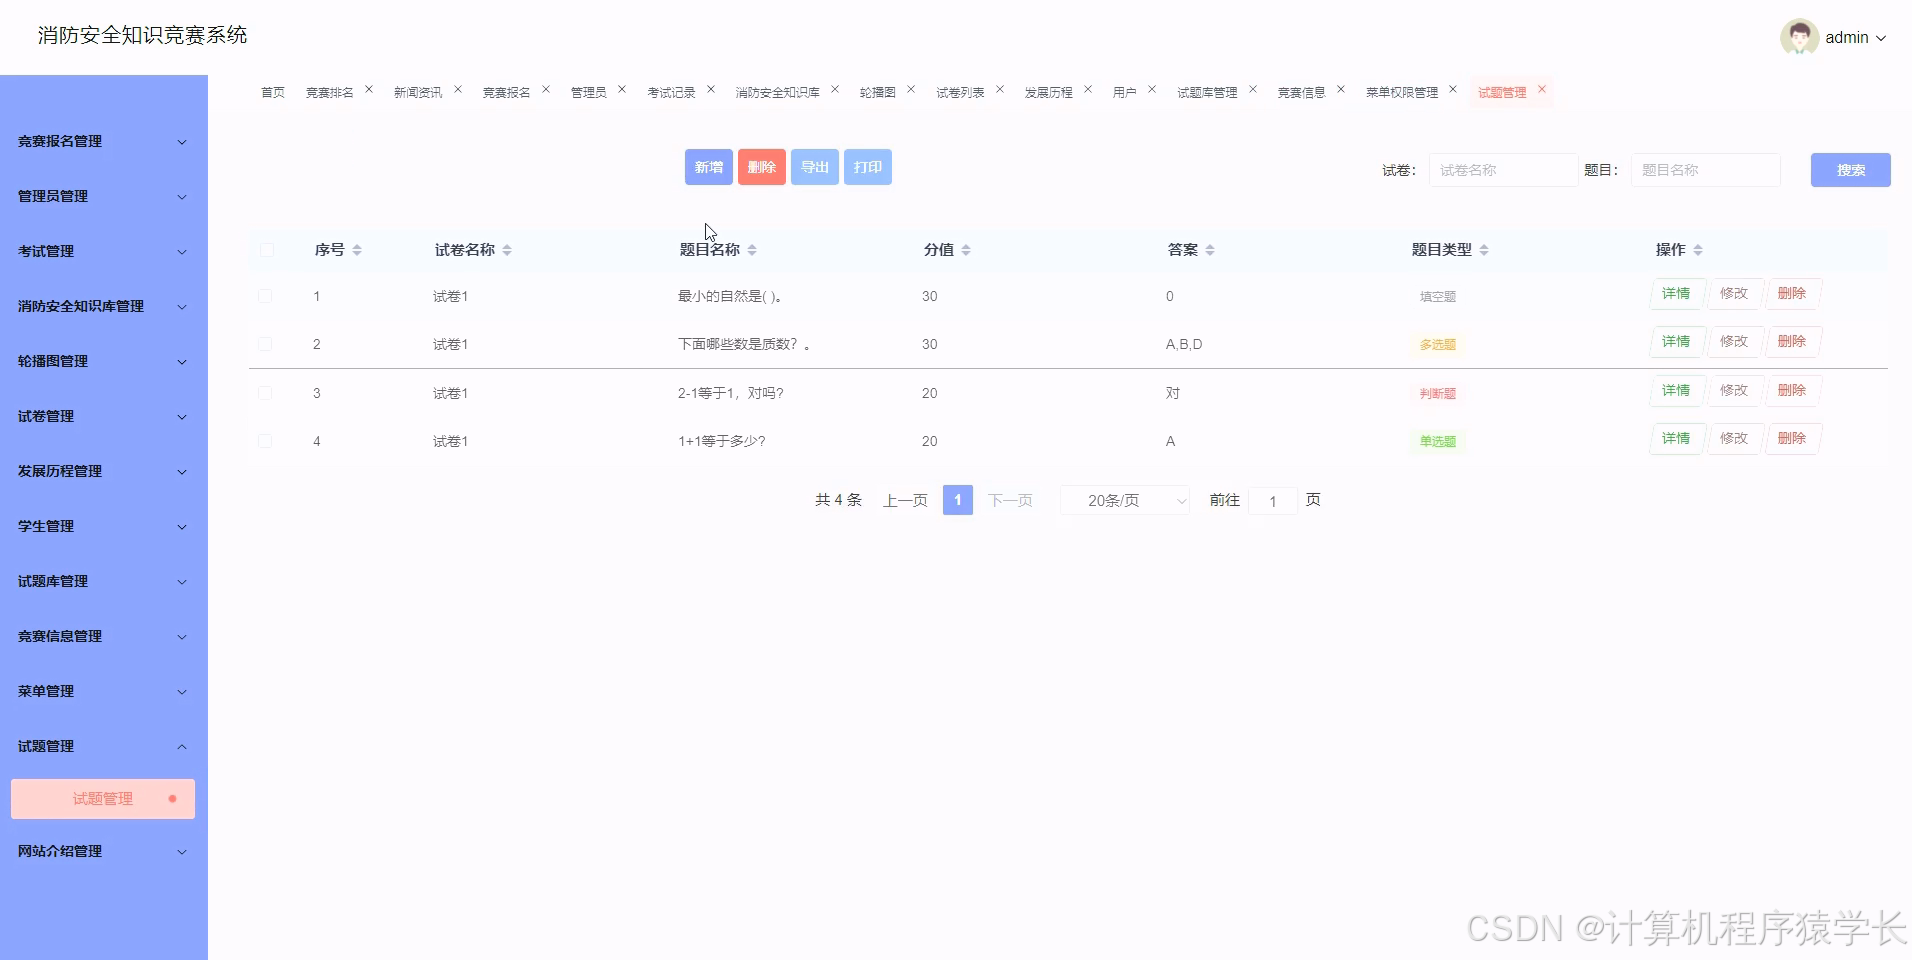Switch to the 试卷列表 tab
The height and width of the screenshot is (960, 1912).
point(960,92)
